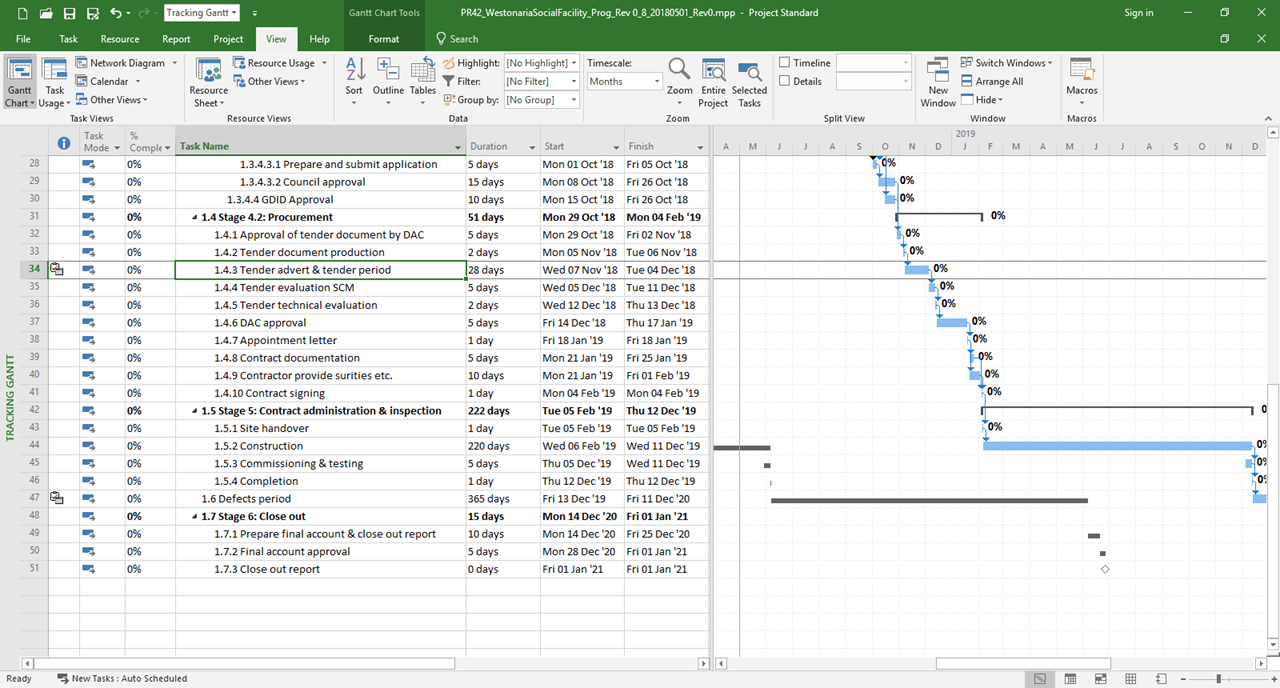Open the Tracking Gantt view selector dropdown
This screenshot has width=1280, height=688.
click(234, 13)
